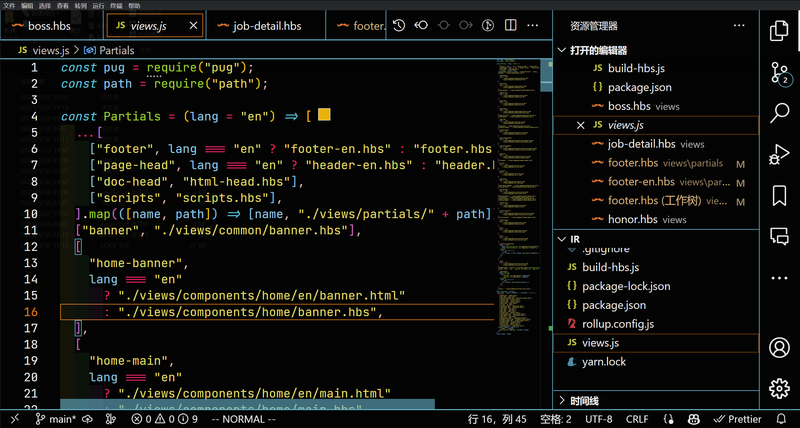The width and height of the screenshot is (800, 428).
Task: Collapse the IR folder section
Action: pos(656,239)
